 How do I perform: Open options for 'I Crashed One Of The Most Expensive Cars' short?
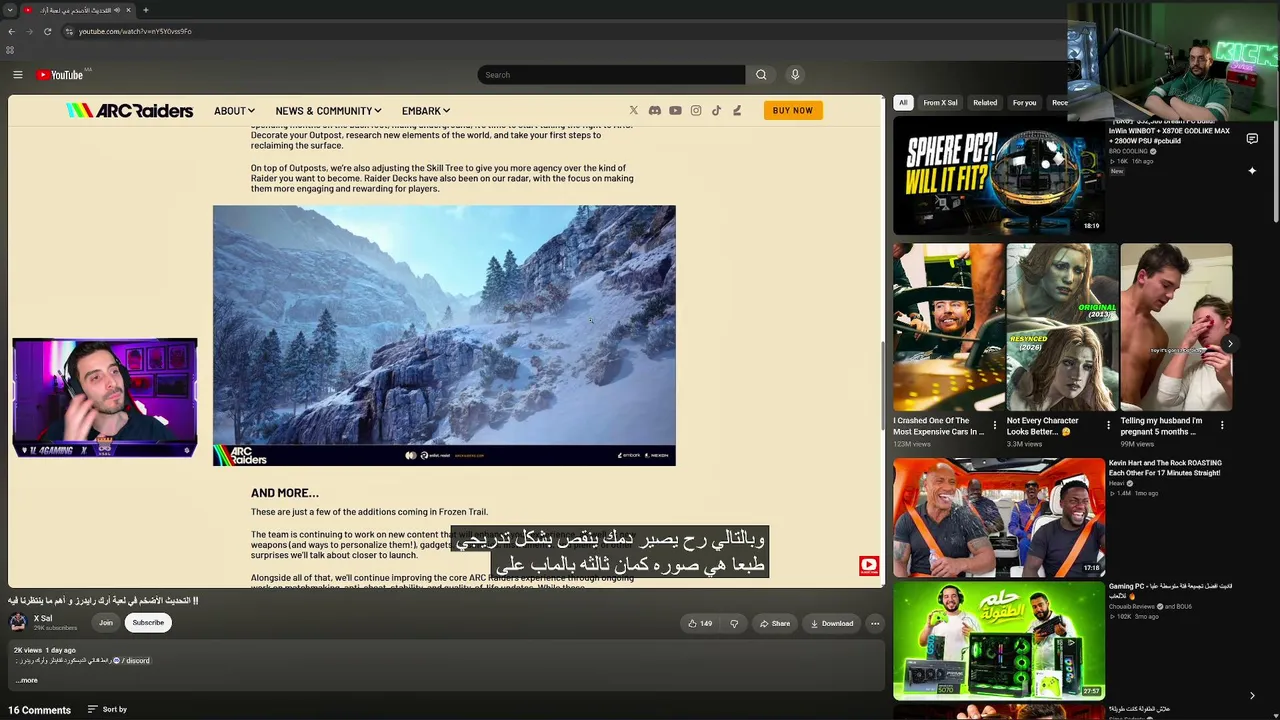click(994, 425)
